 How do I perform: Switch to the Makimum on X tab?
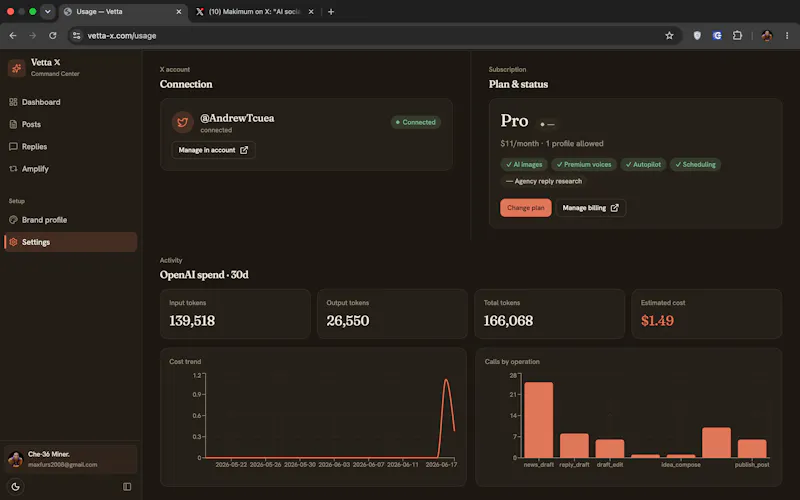point(255,12)
